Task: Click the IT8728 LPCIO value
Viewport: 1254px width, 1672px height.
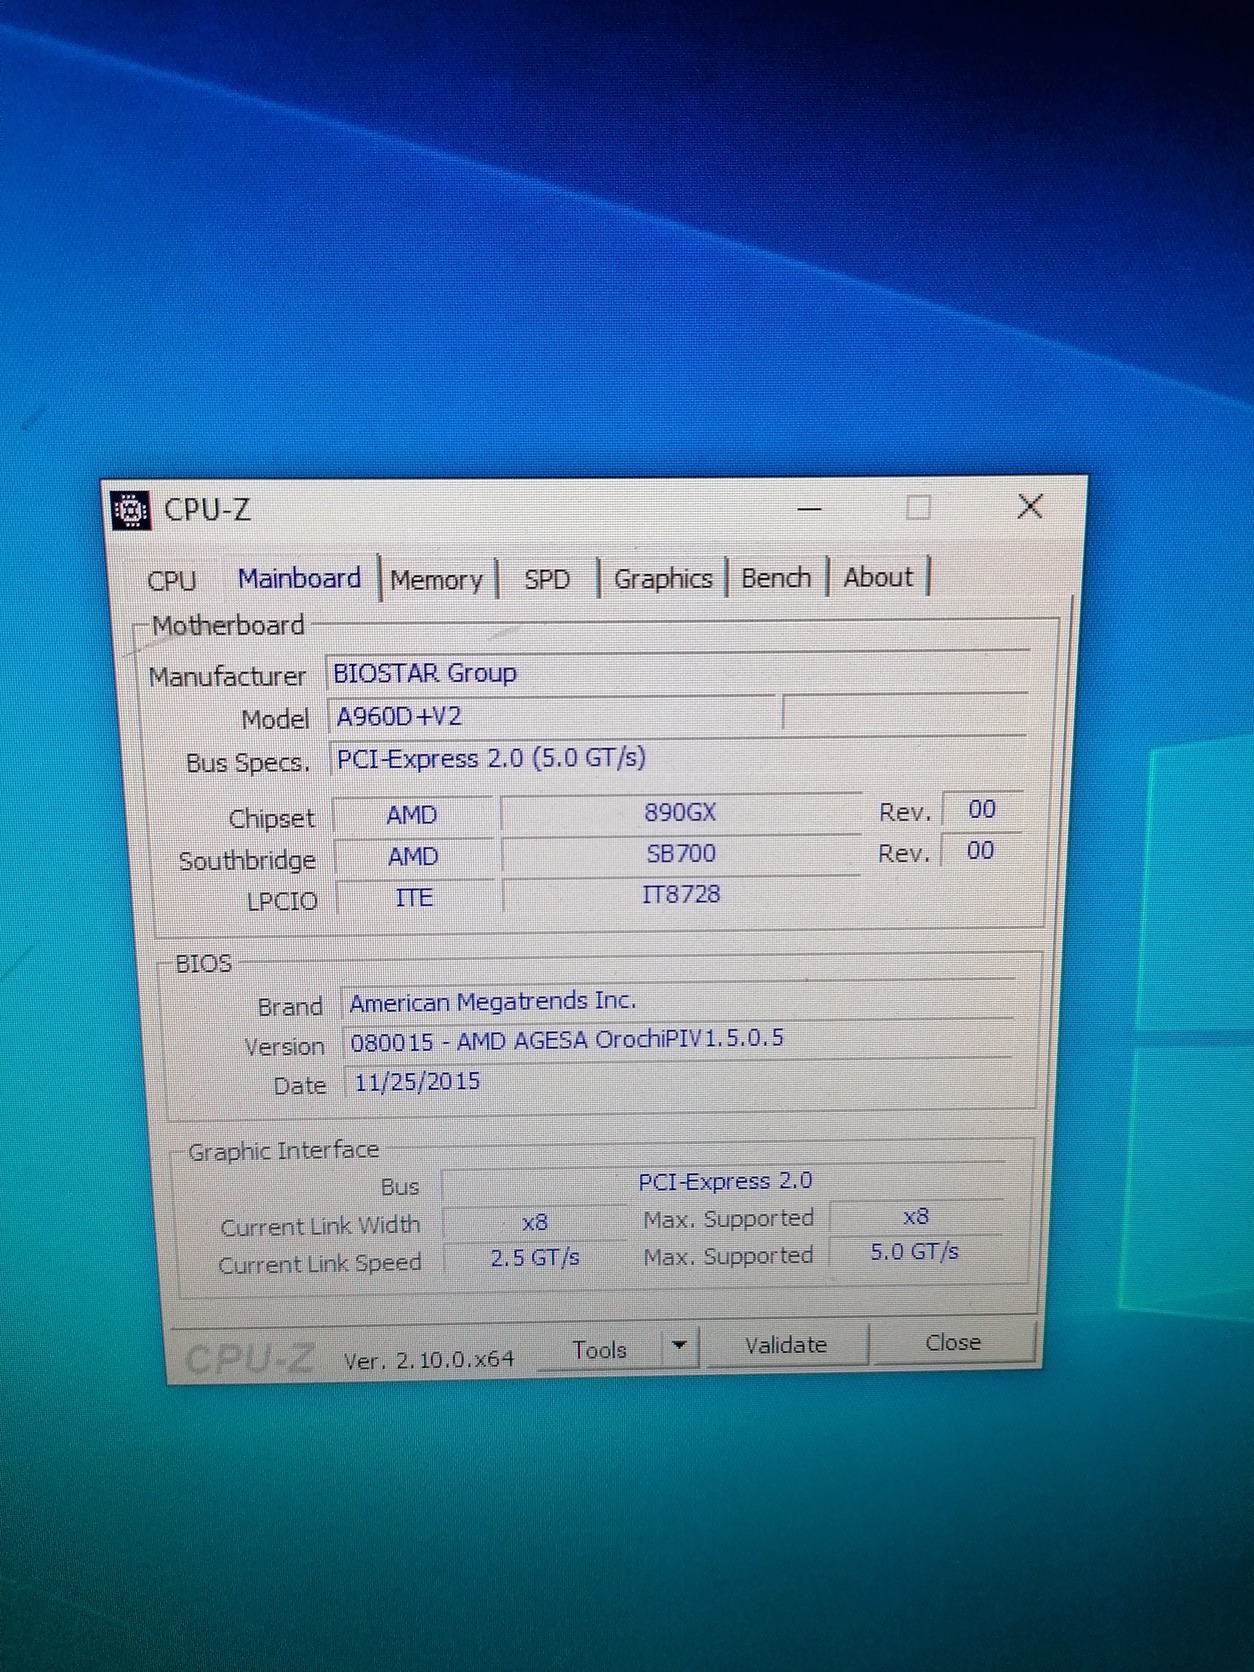Action: tap(681, 894)
